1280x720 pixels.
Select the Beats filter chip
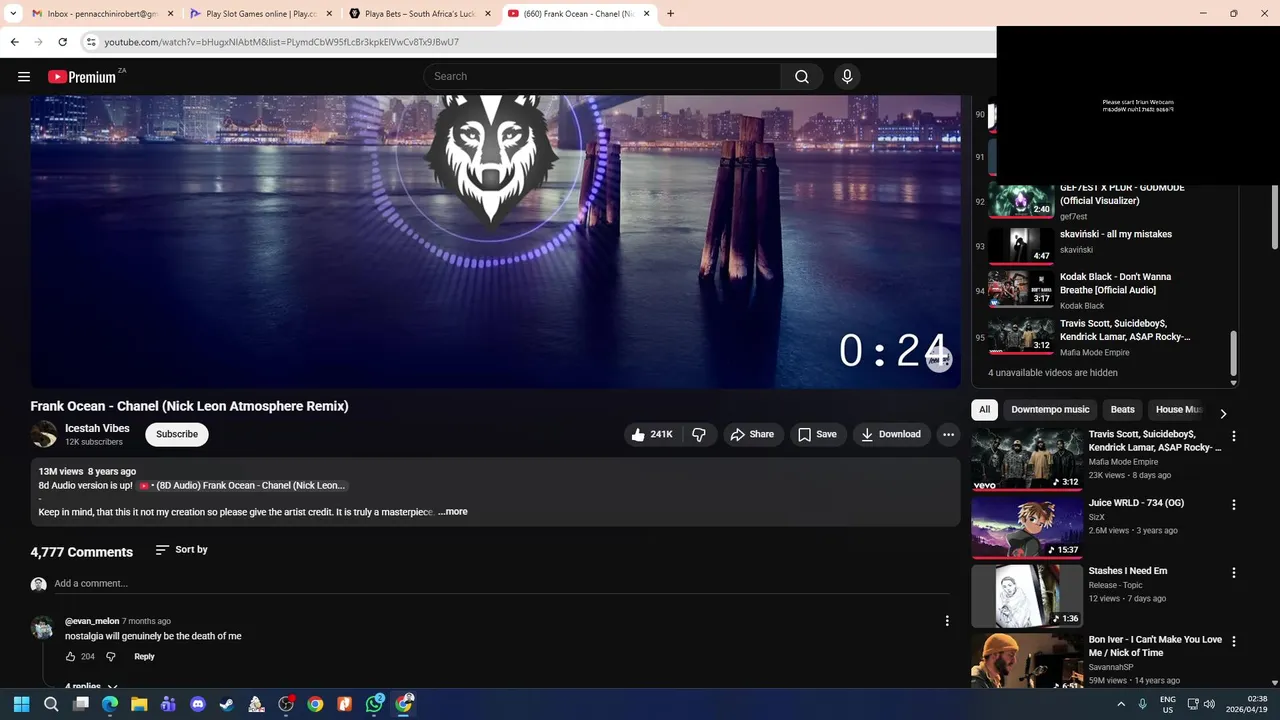[1122, 409]
